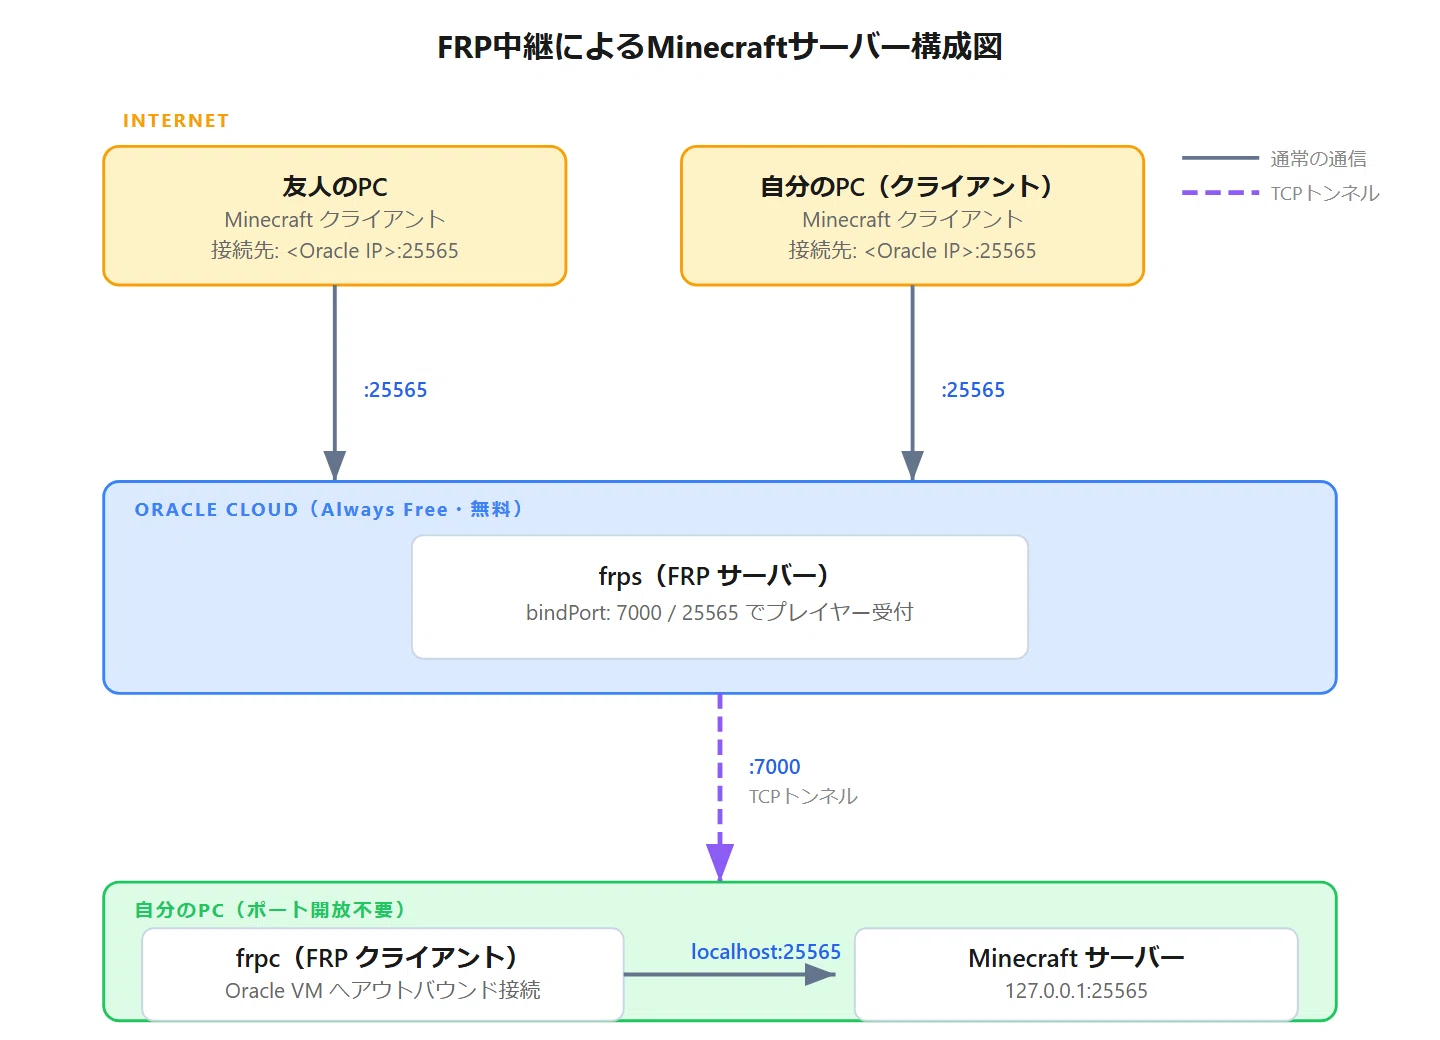This screenshot has width=1440, height=1040.
Task: Click Oracle VM へアウトバウンド接続 text
Action: pyautogui.click(x=383, y=990)
